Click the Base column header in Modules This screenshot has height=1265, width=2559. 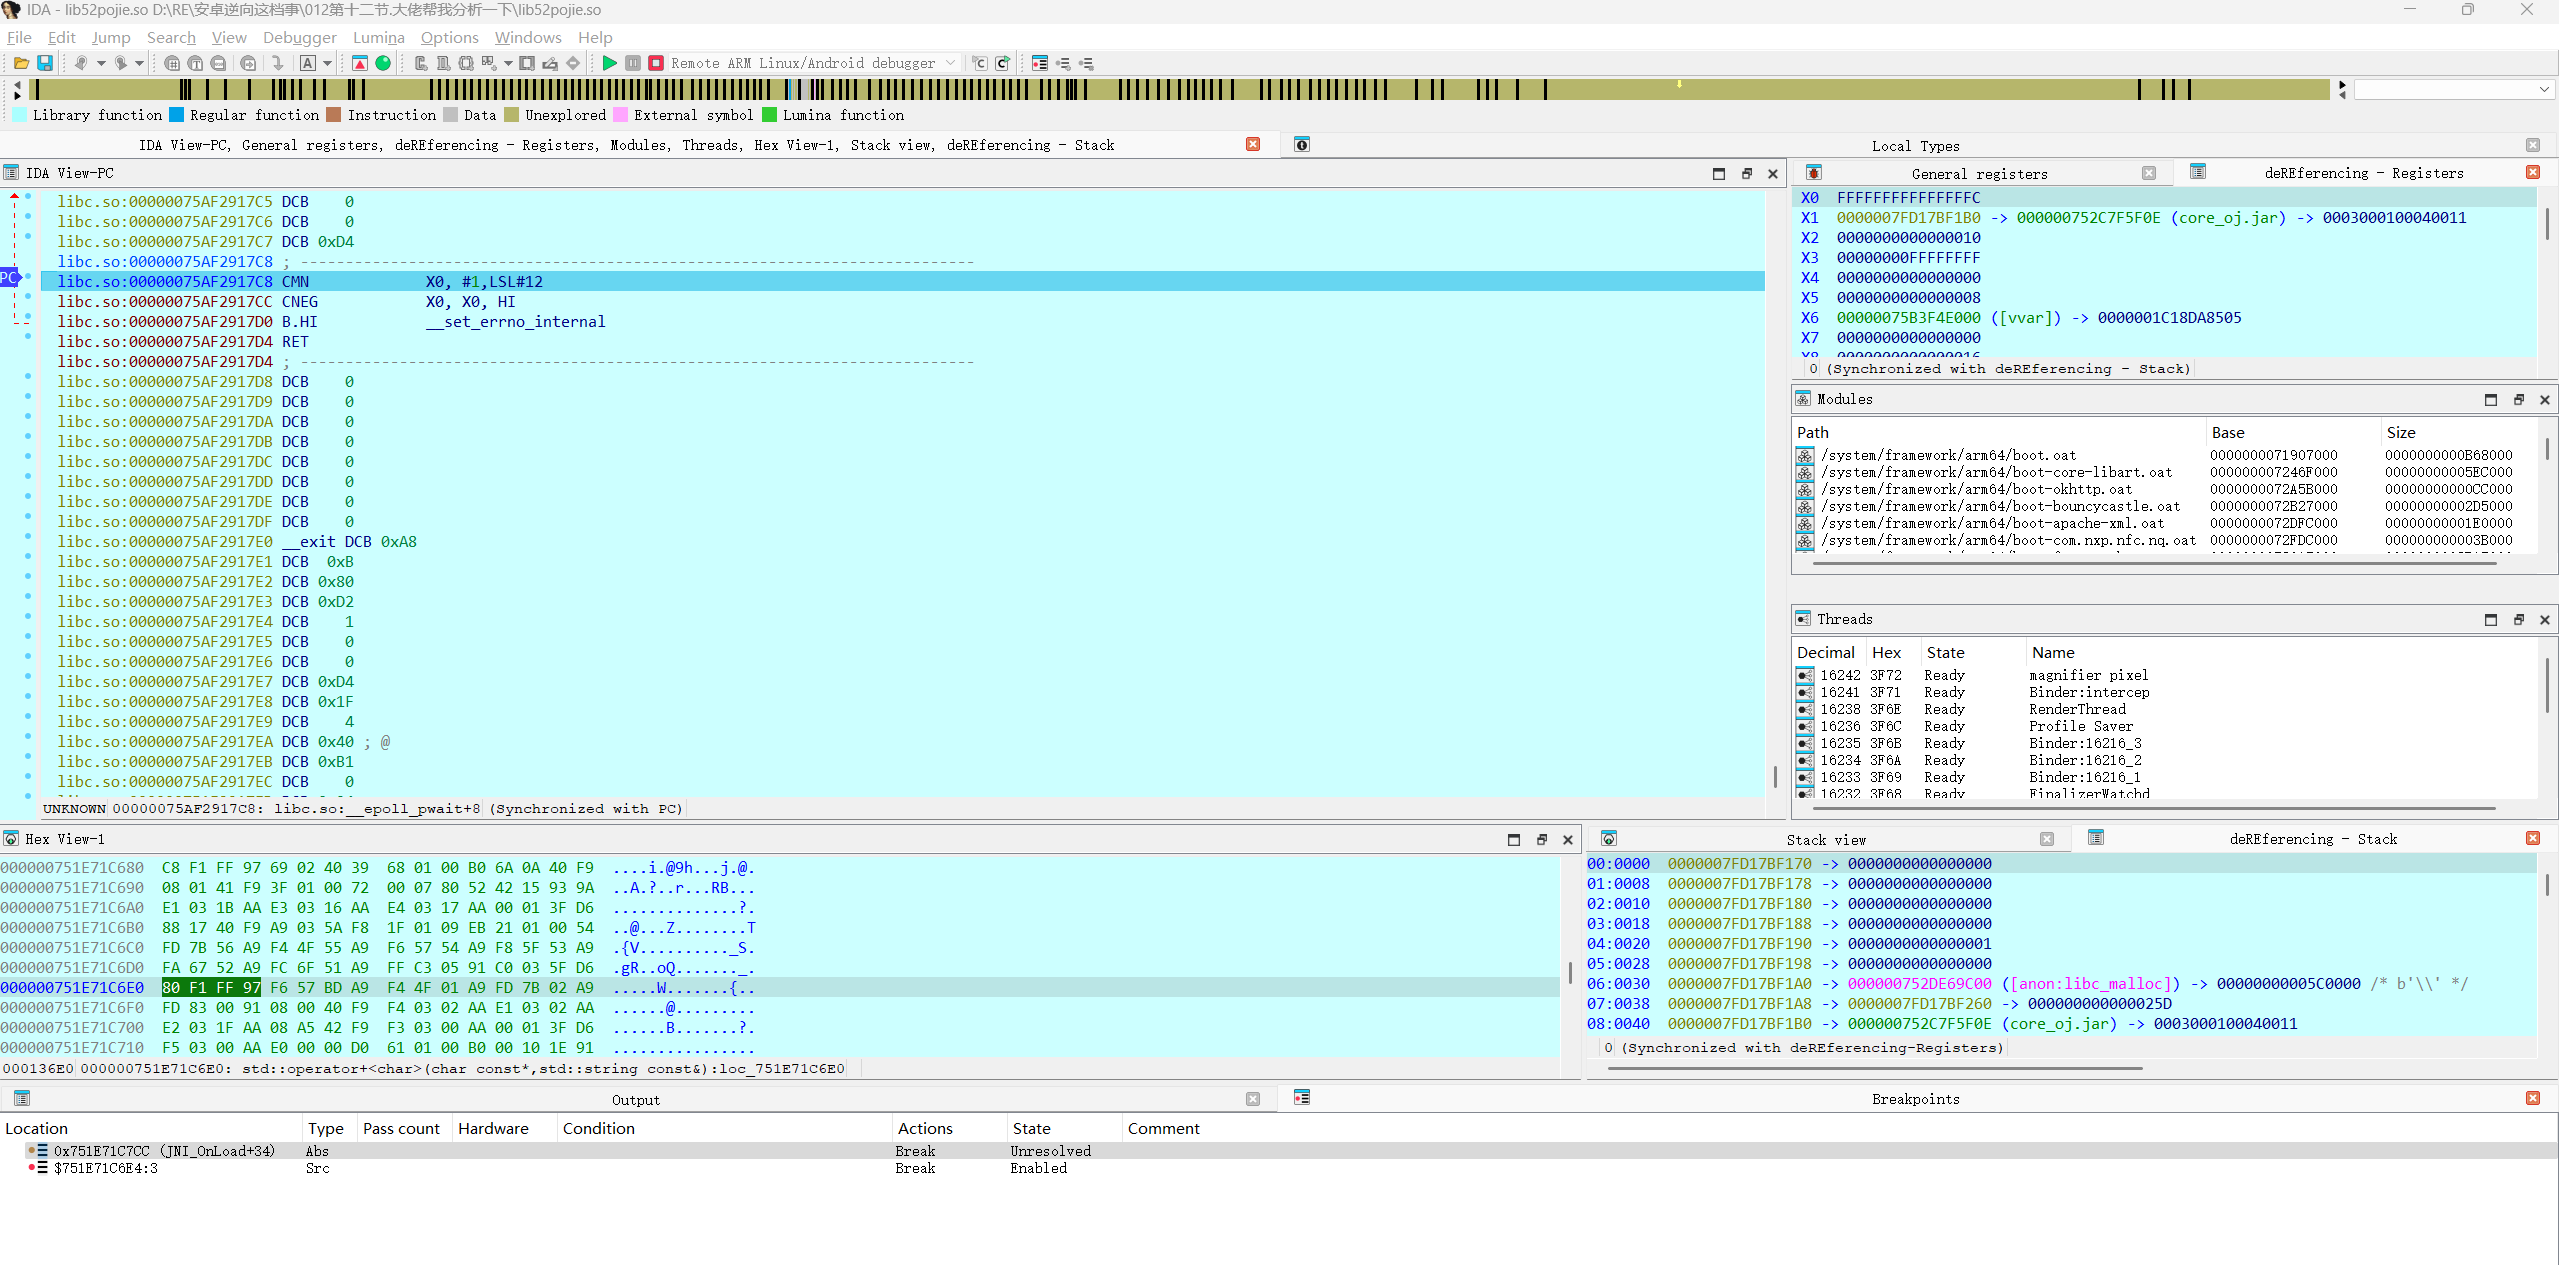click(x=2227, y=433)
